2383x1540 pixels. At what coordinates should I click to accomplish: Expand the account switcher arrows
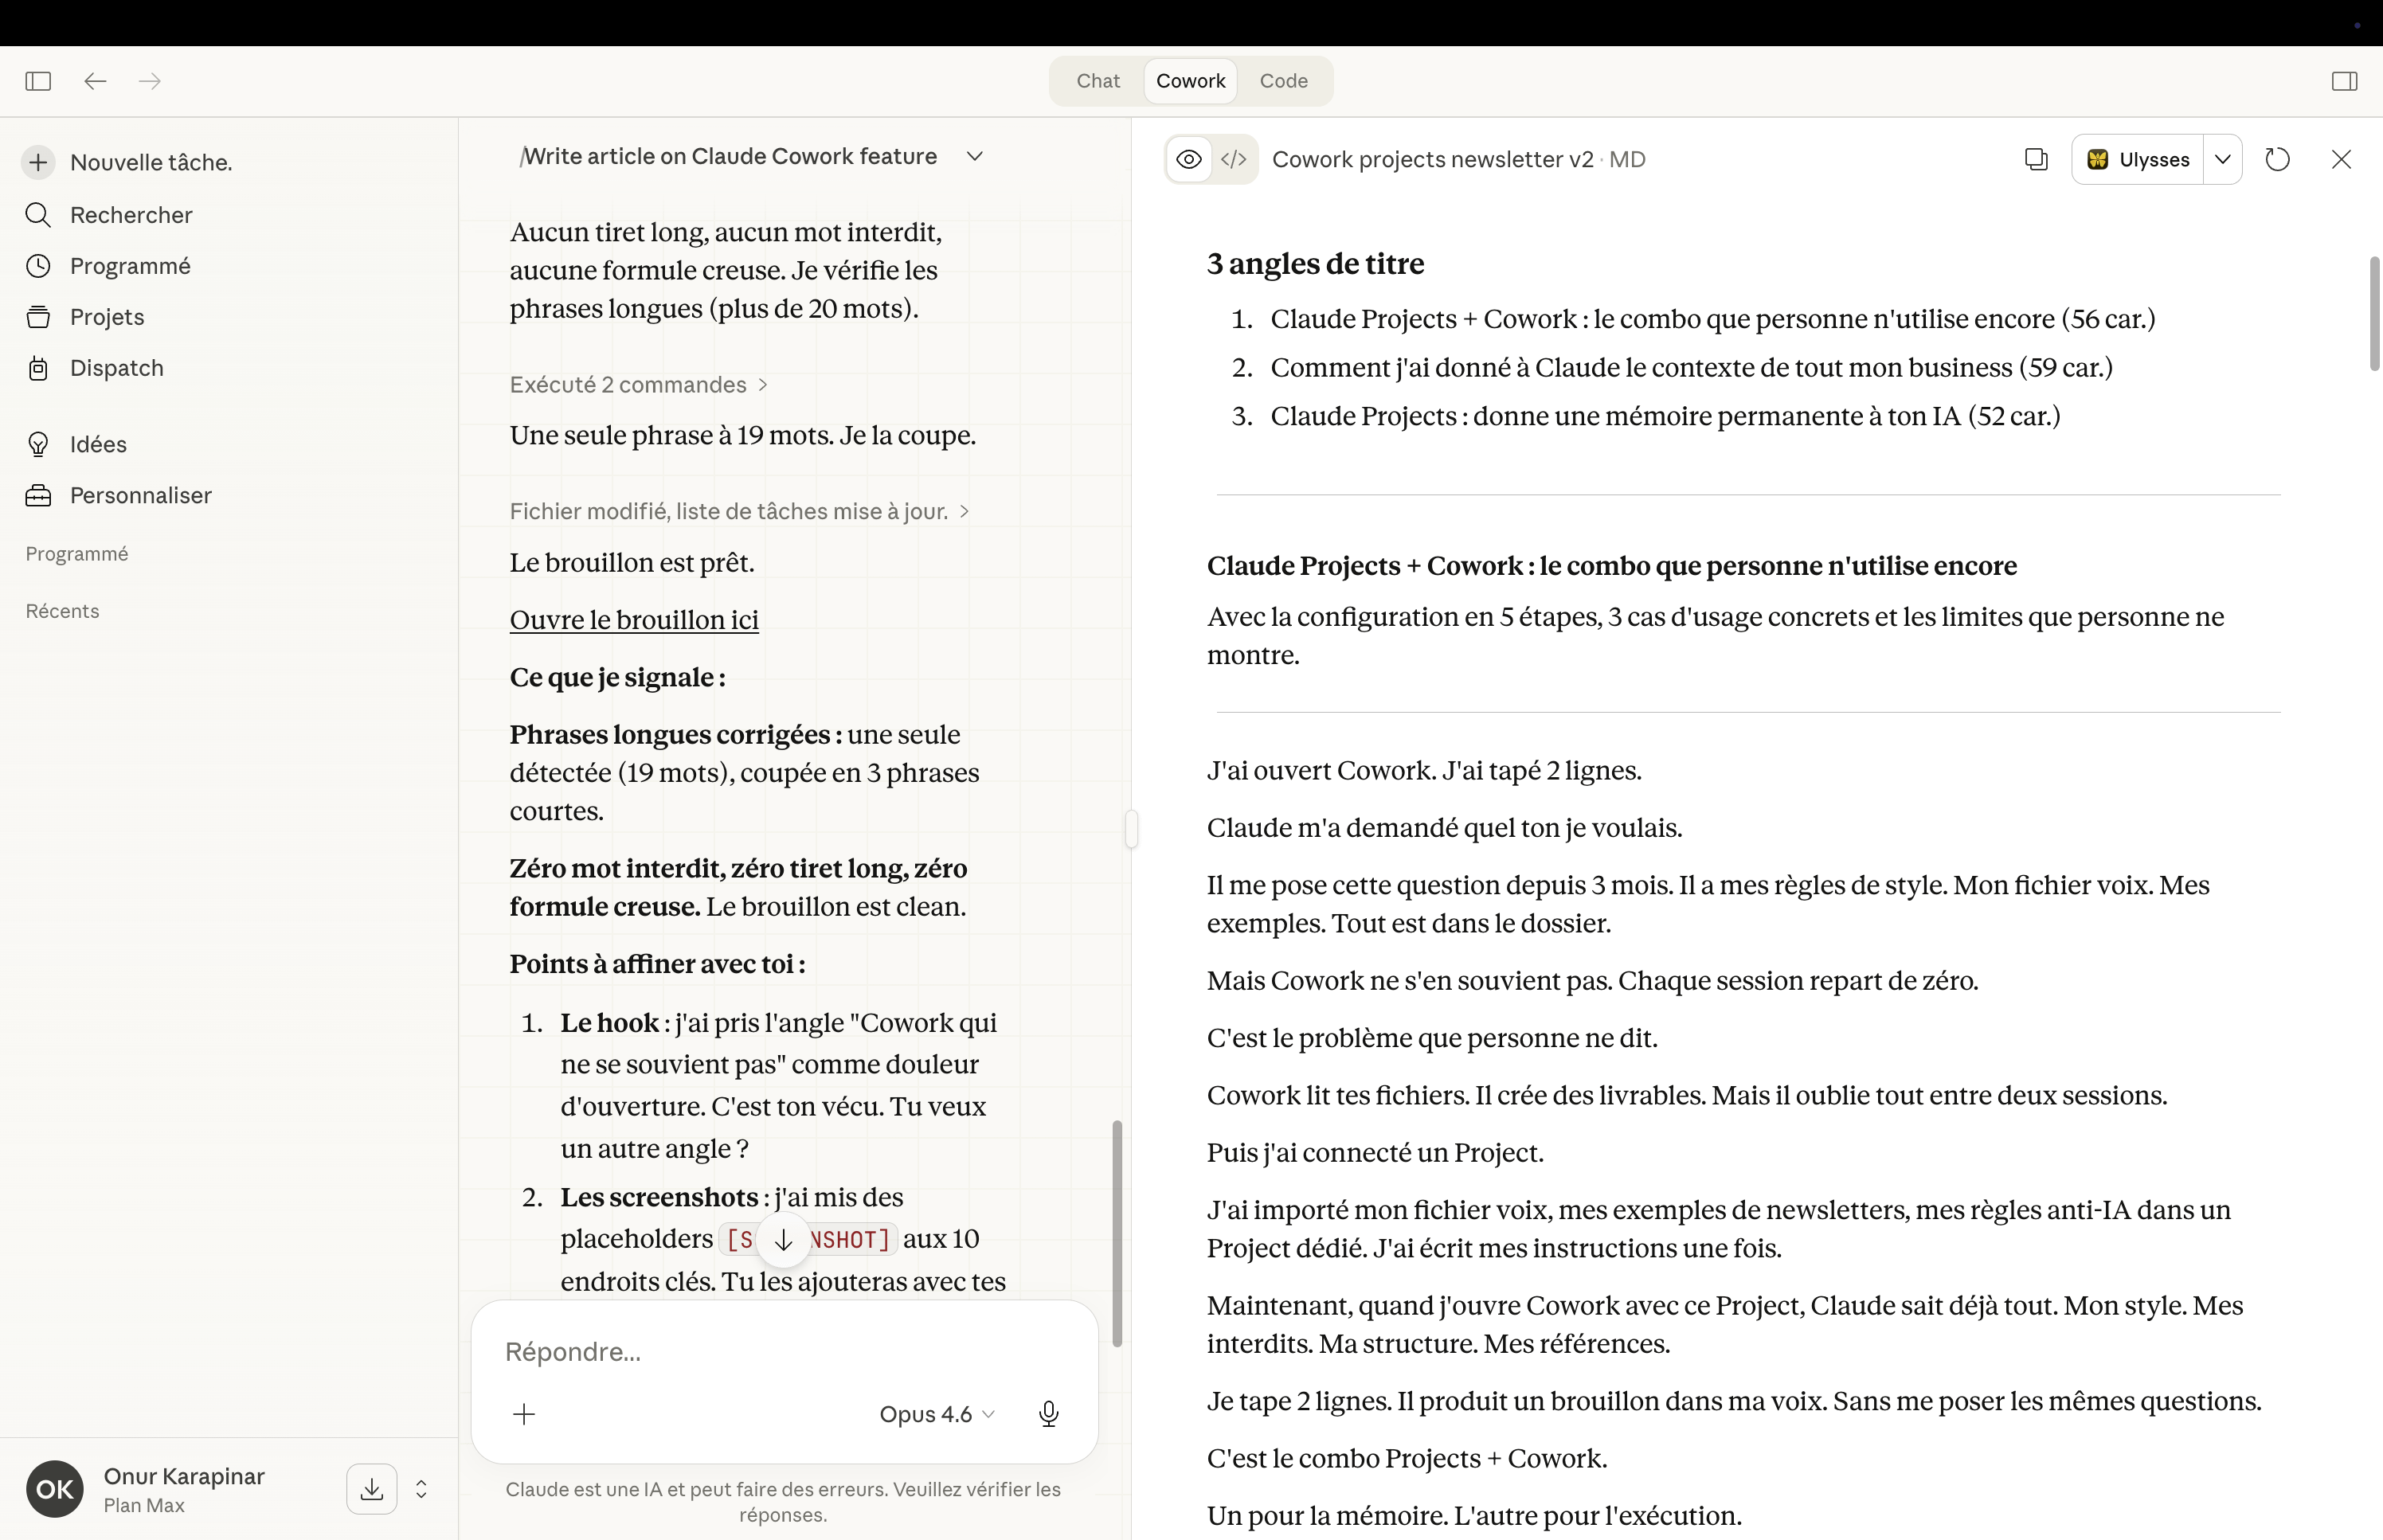(x=421, y=1489)
